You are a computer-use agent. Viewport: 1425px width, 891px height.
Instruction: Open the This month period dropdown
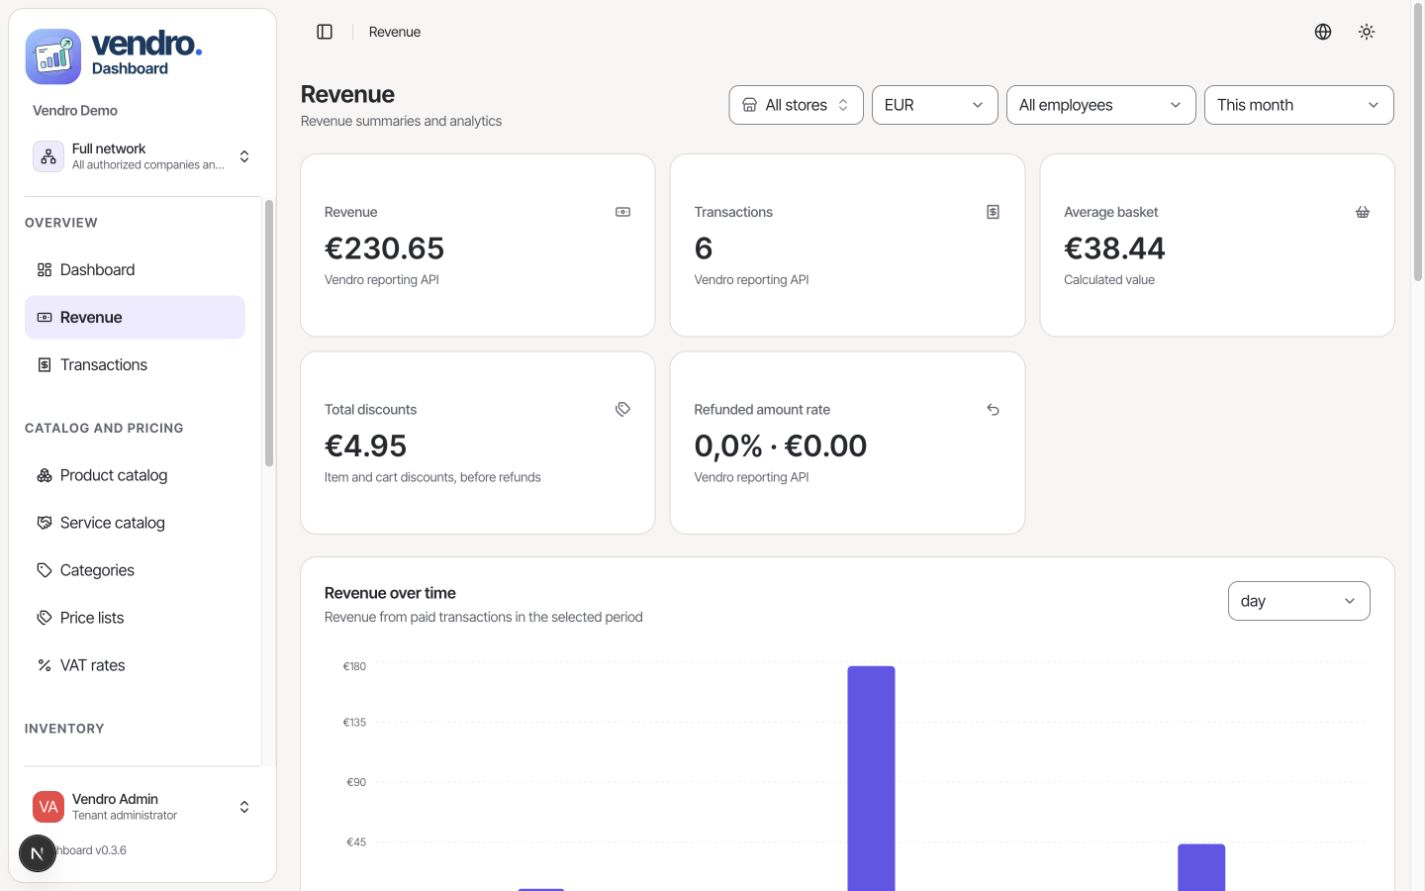[1298, 105]
